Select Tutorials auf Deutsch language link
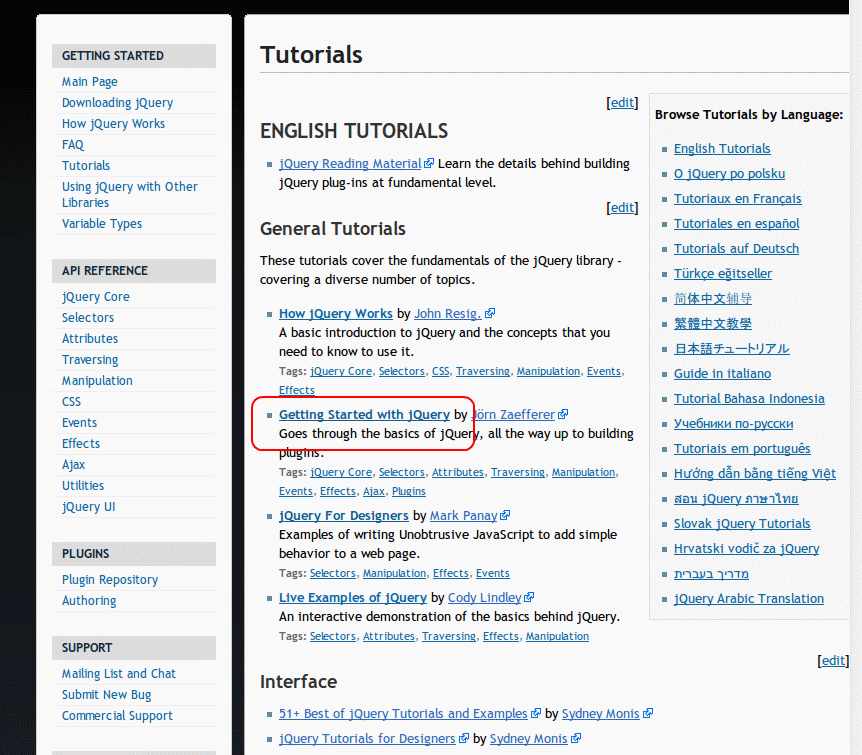862x755 pixels. [736, 248]
